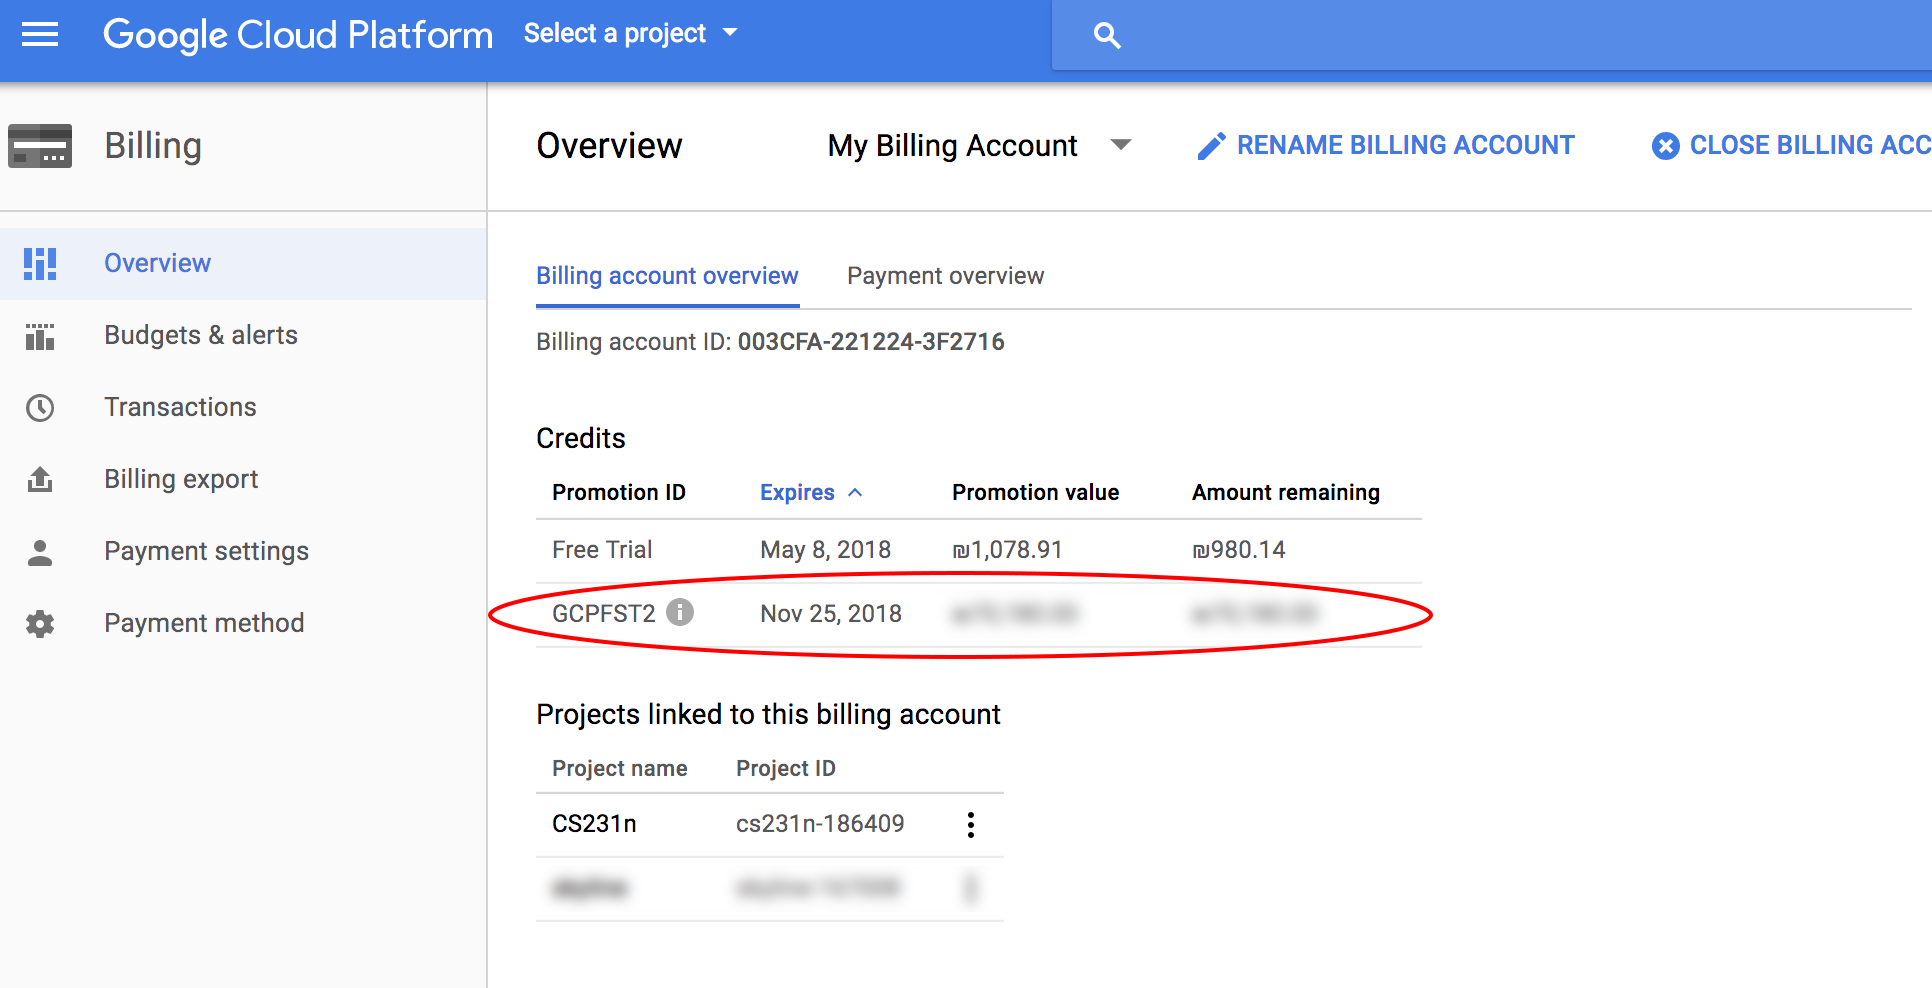Screen dimensions: 1932x988
Task: Sort credits by Expires column
Action: click(811, 492)
